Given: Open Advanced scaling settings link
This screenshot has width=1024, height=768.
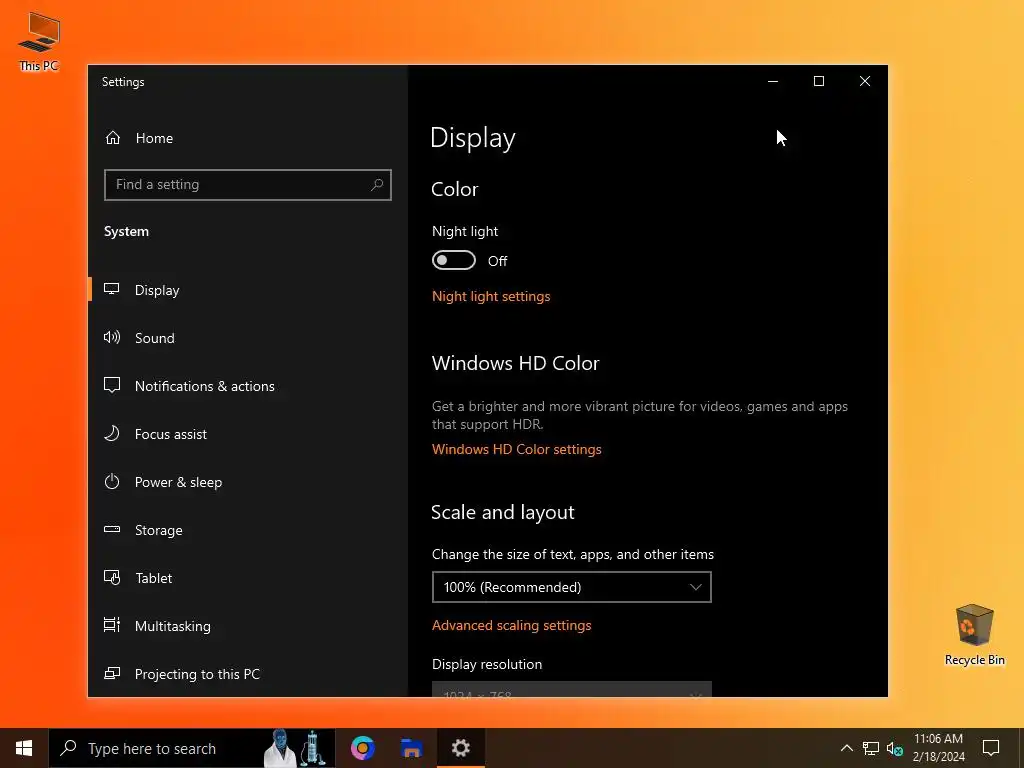Looking at the screenshot, I should coord(511,625).
